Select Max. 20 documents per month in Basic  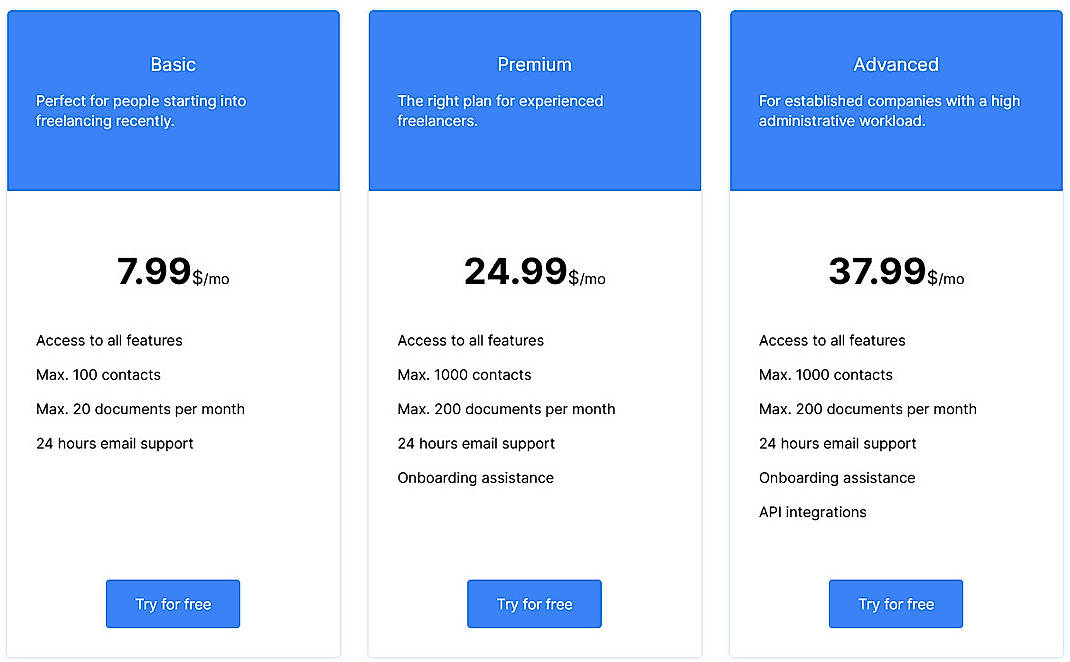[x=140, y=409]
